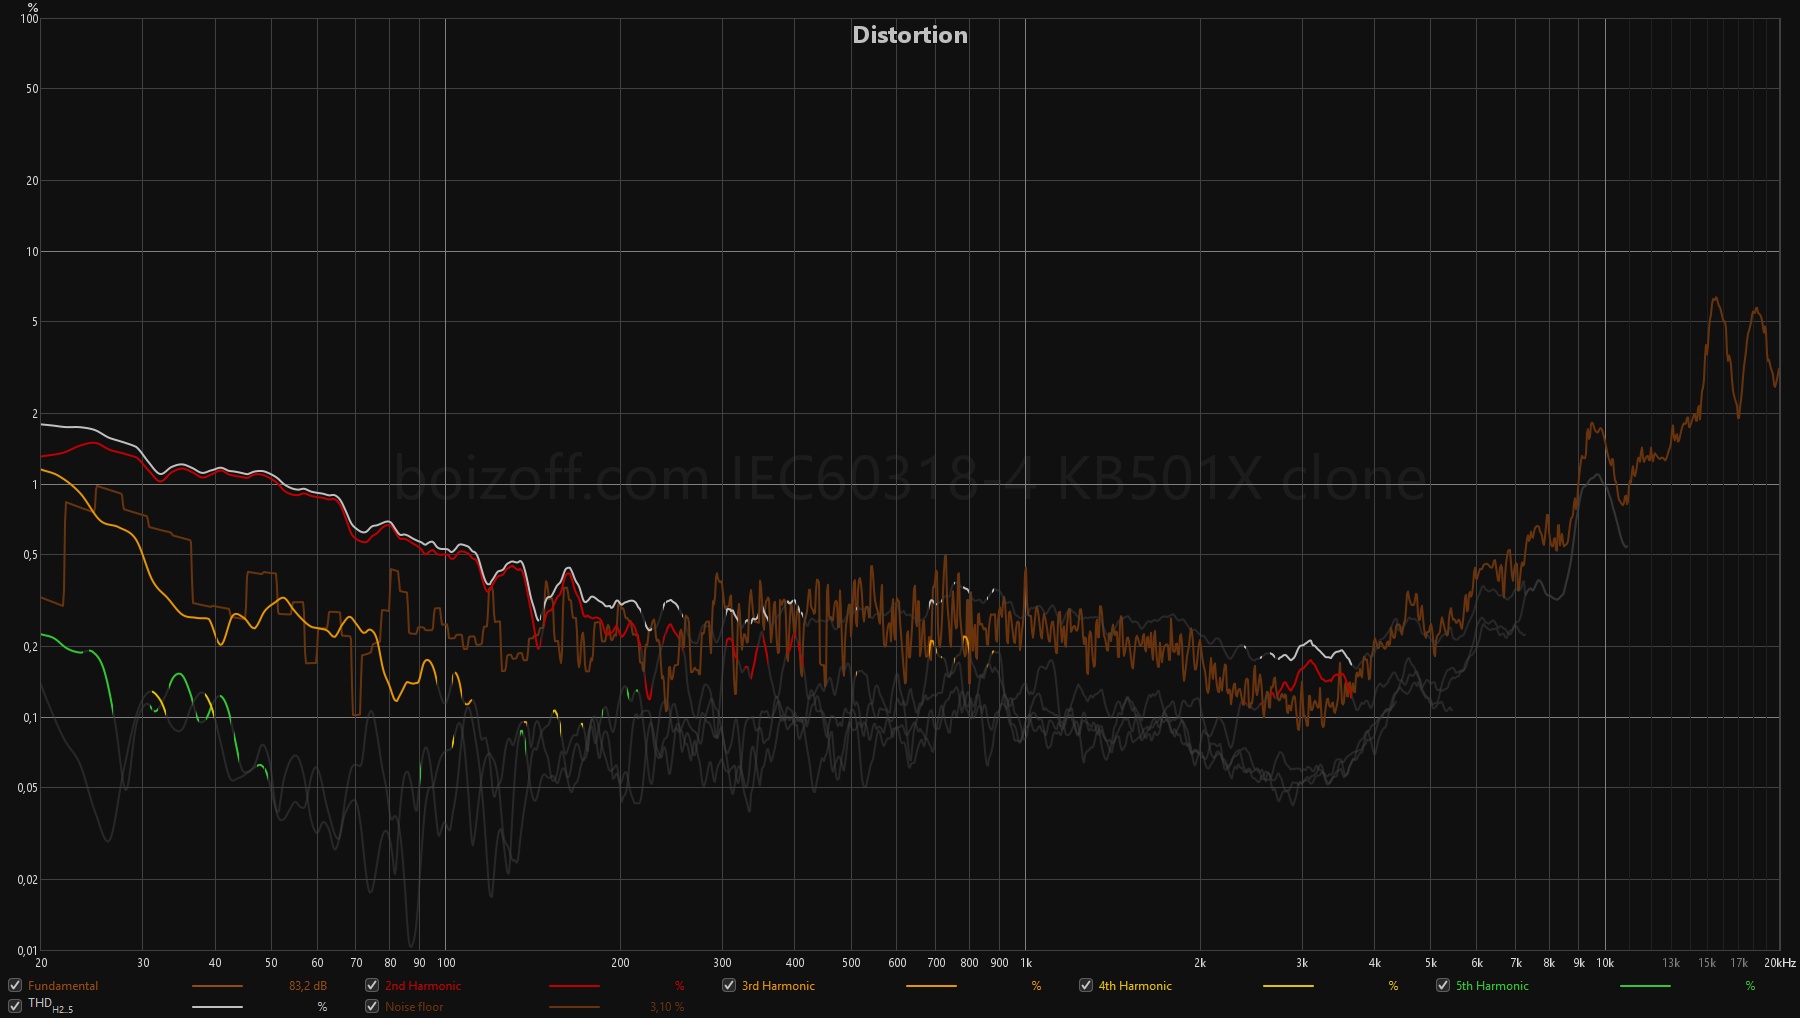Click the 4k frequency axis label

click(1375, 963)
